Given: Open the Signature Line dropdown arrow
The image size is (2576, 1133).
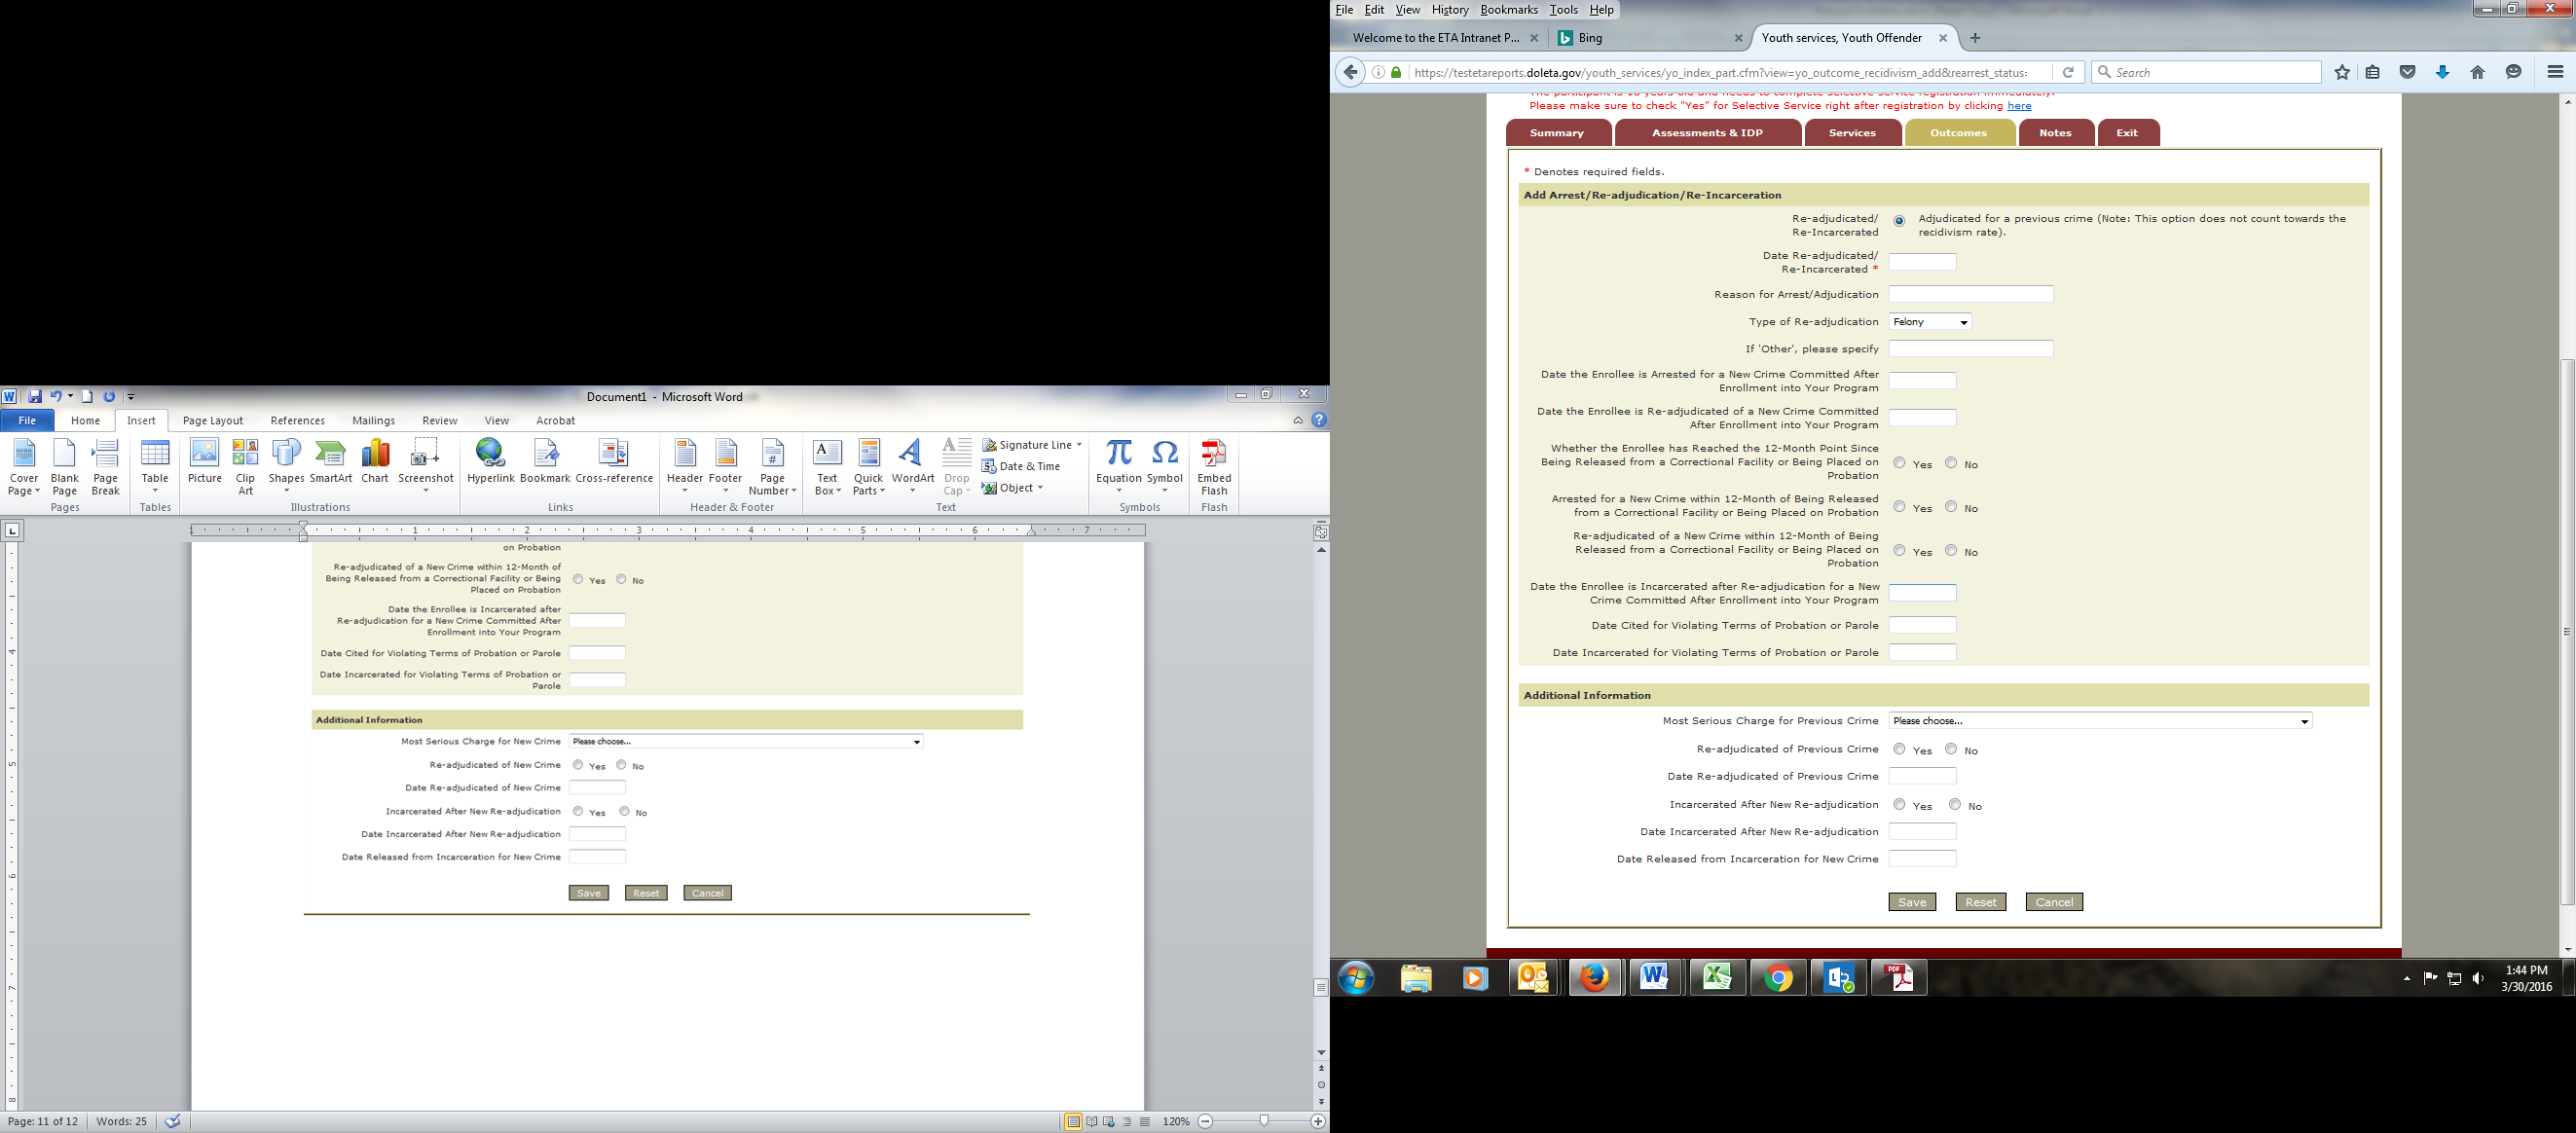Looking at the screenshot, I should (x=1079, y=445).
